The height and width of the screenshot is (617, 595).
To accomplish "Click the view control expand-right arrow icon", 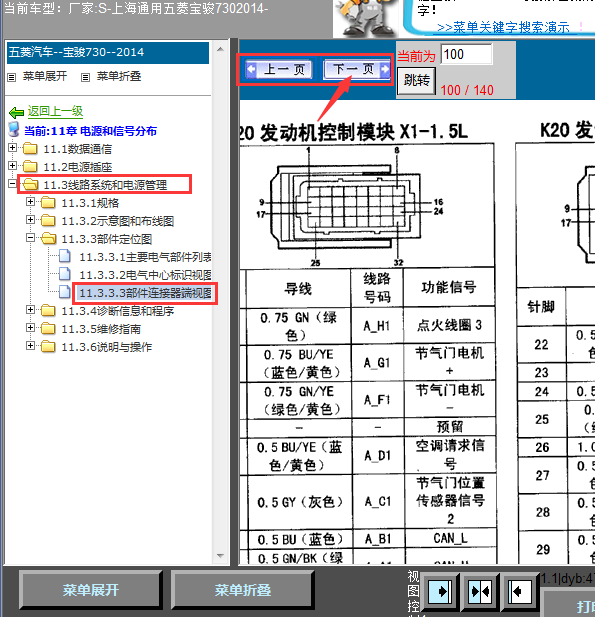I will coord(440,591).
